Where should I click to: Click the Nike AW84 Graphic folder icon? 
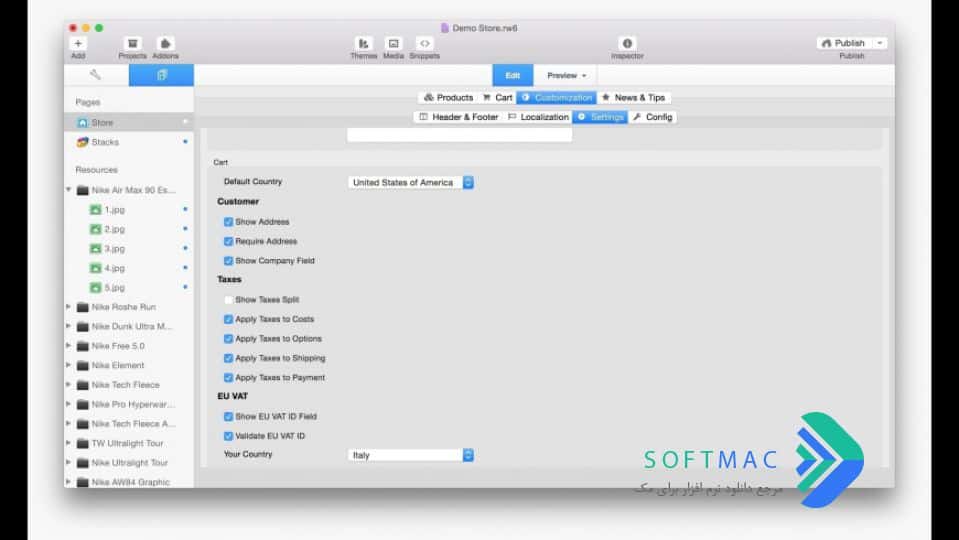(83, 482)
